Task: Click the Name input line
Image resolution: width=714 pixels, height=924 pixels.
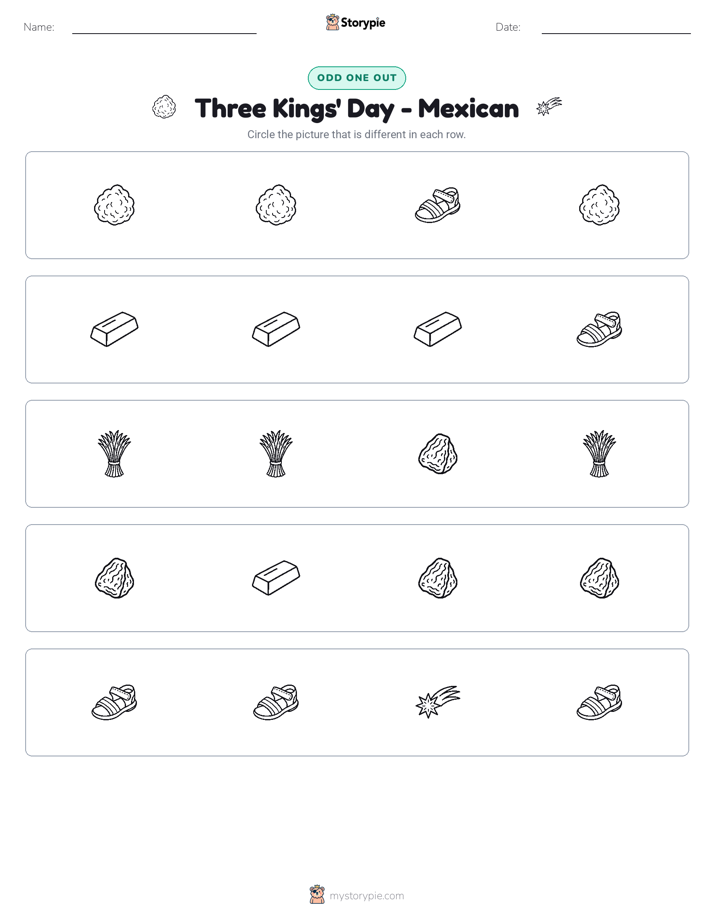Action: coord(164,28)
